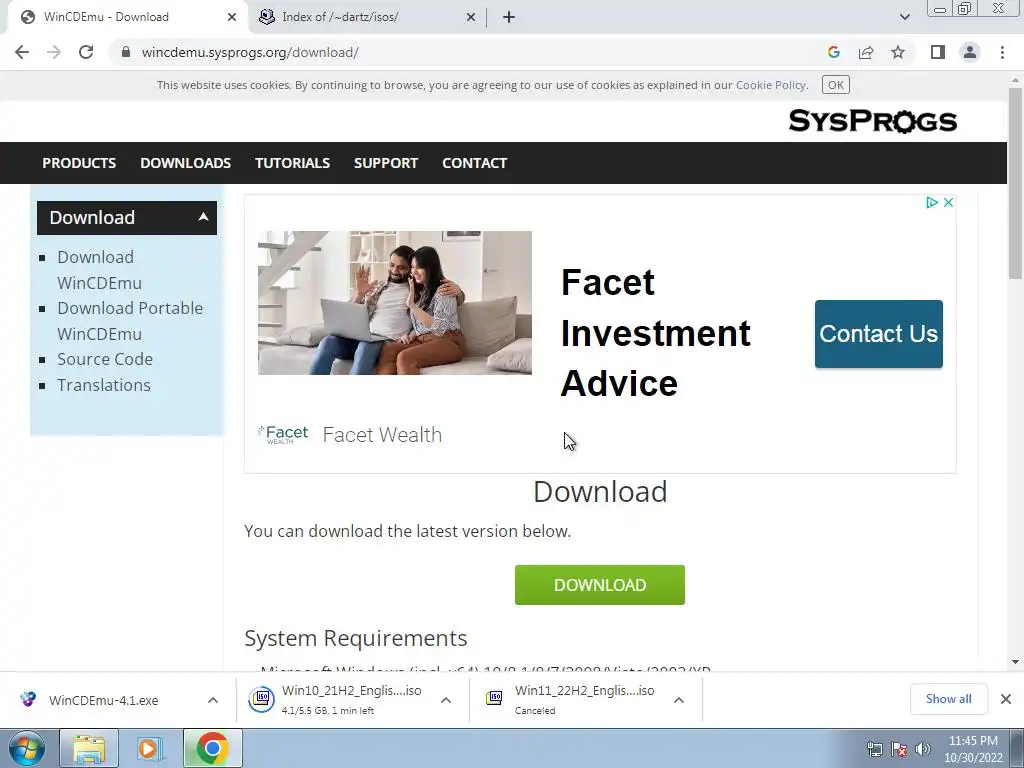The image size is (1024, 768).
Task: Close the Index of /~dartz/isos/ tab
Action: point(471,17)
